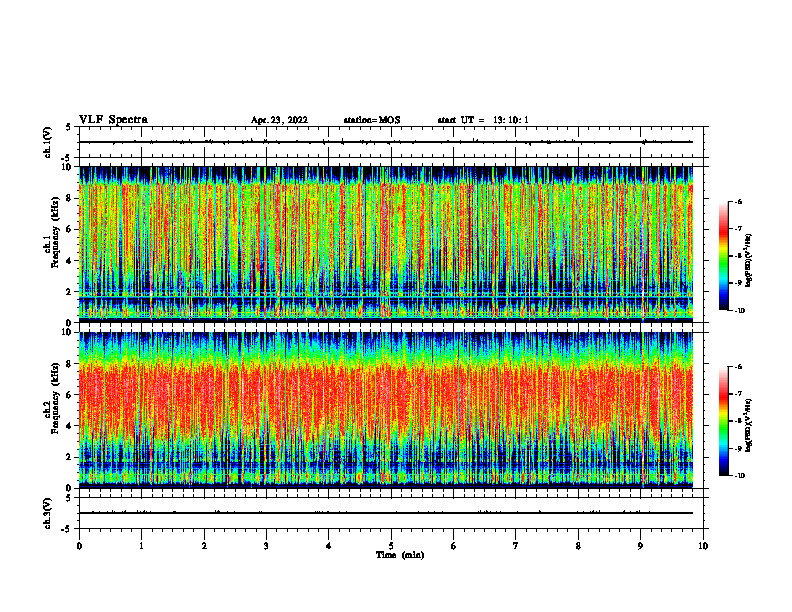
Task: Click the ch.1 color bar log(PSD) title
Action: [750, 261]
